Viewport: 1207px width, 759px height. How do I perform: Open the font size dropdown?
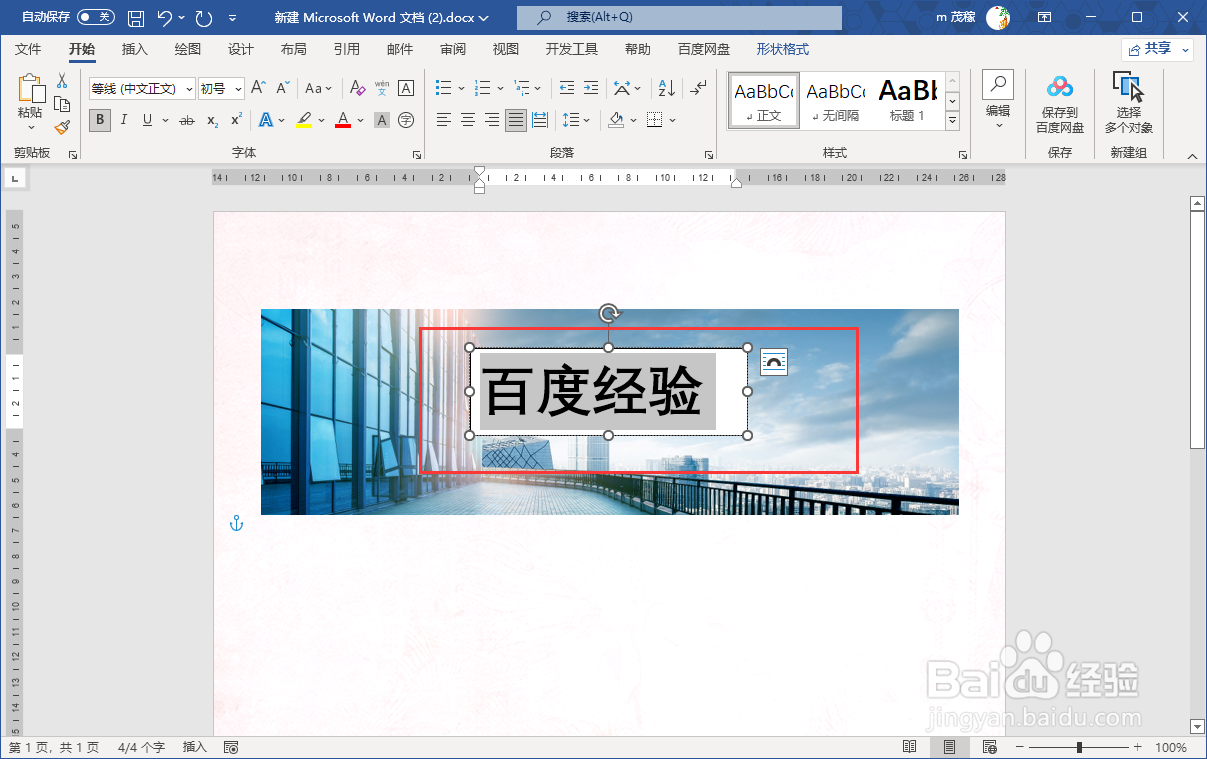pos(238,88)
